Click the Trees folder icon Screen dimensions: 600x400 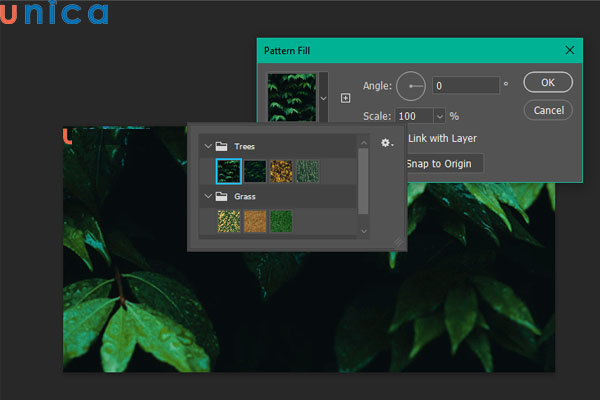point(223,146)
